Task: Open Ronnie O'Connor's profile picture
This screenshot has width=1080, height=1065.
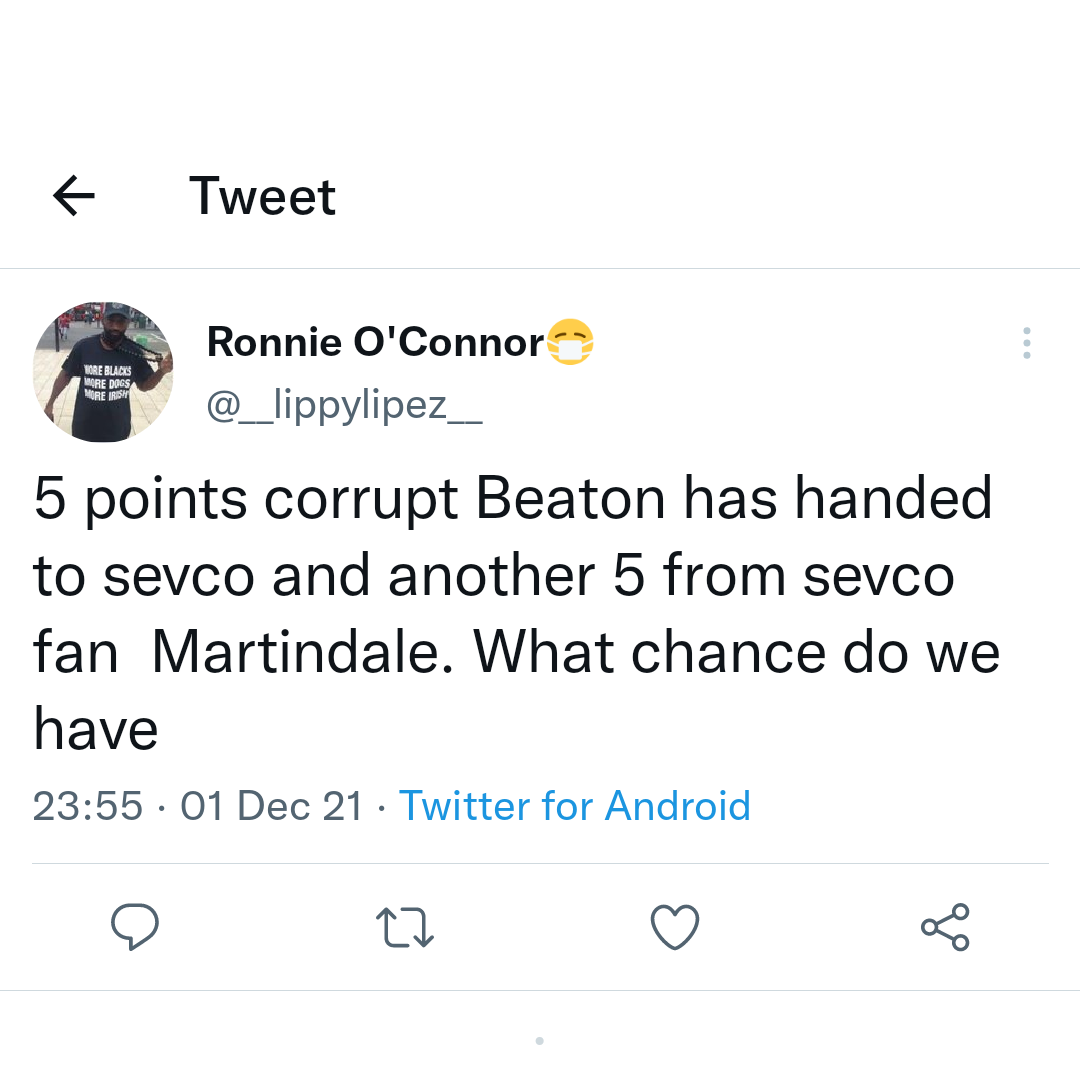Action: (103, 371)
